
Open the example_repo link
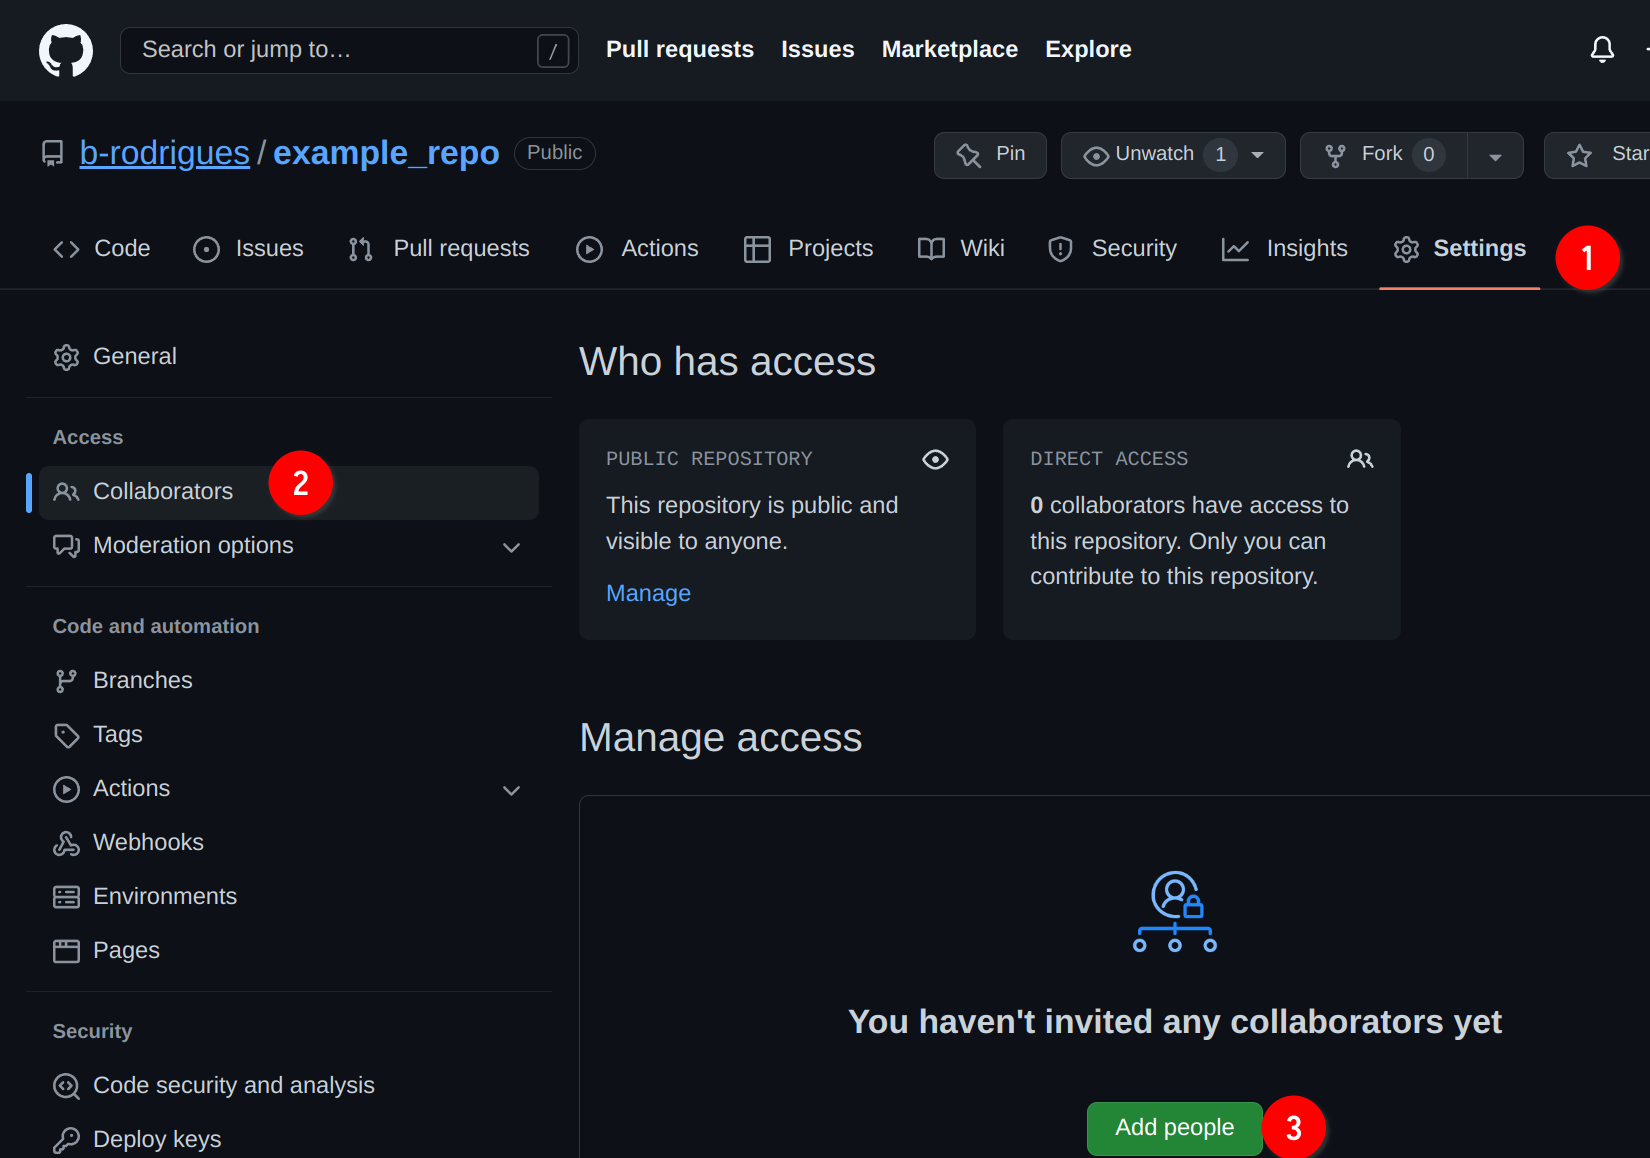[x=386, y=153]
